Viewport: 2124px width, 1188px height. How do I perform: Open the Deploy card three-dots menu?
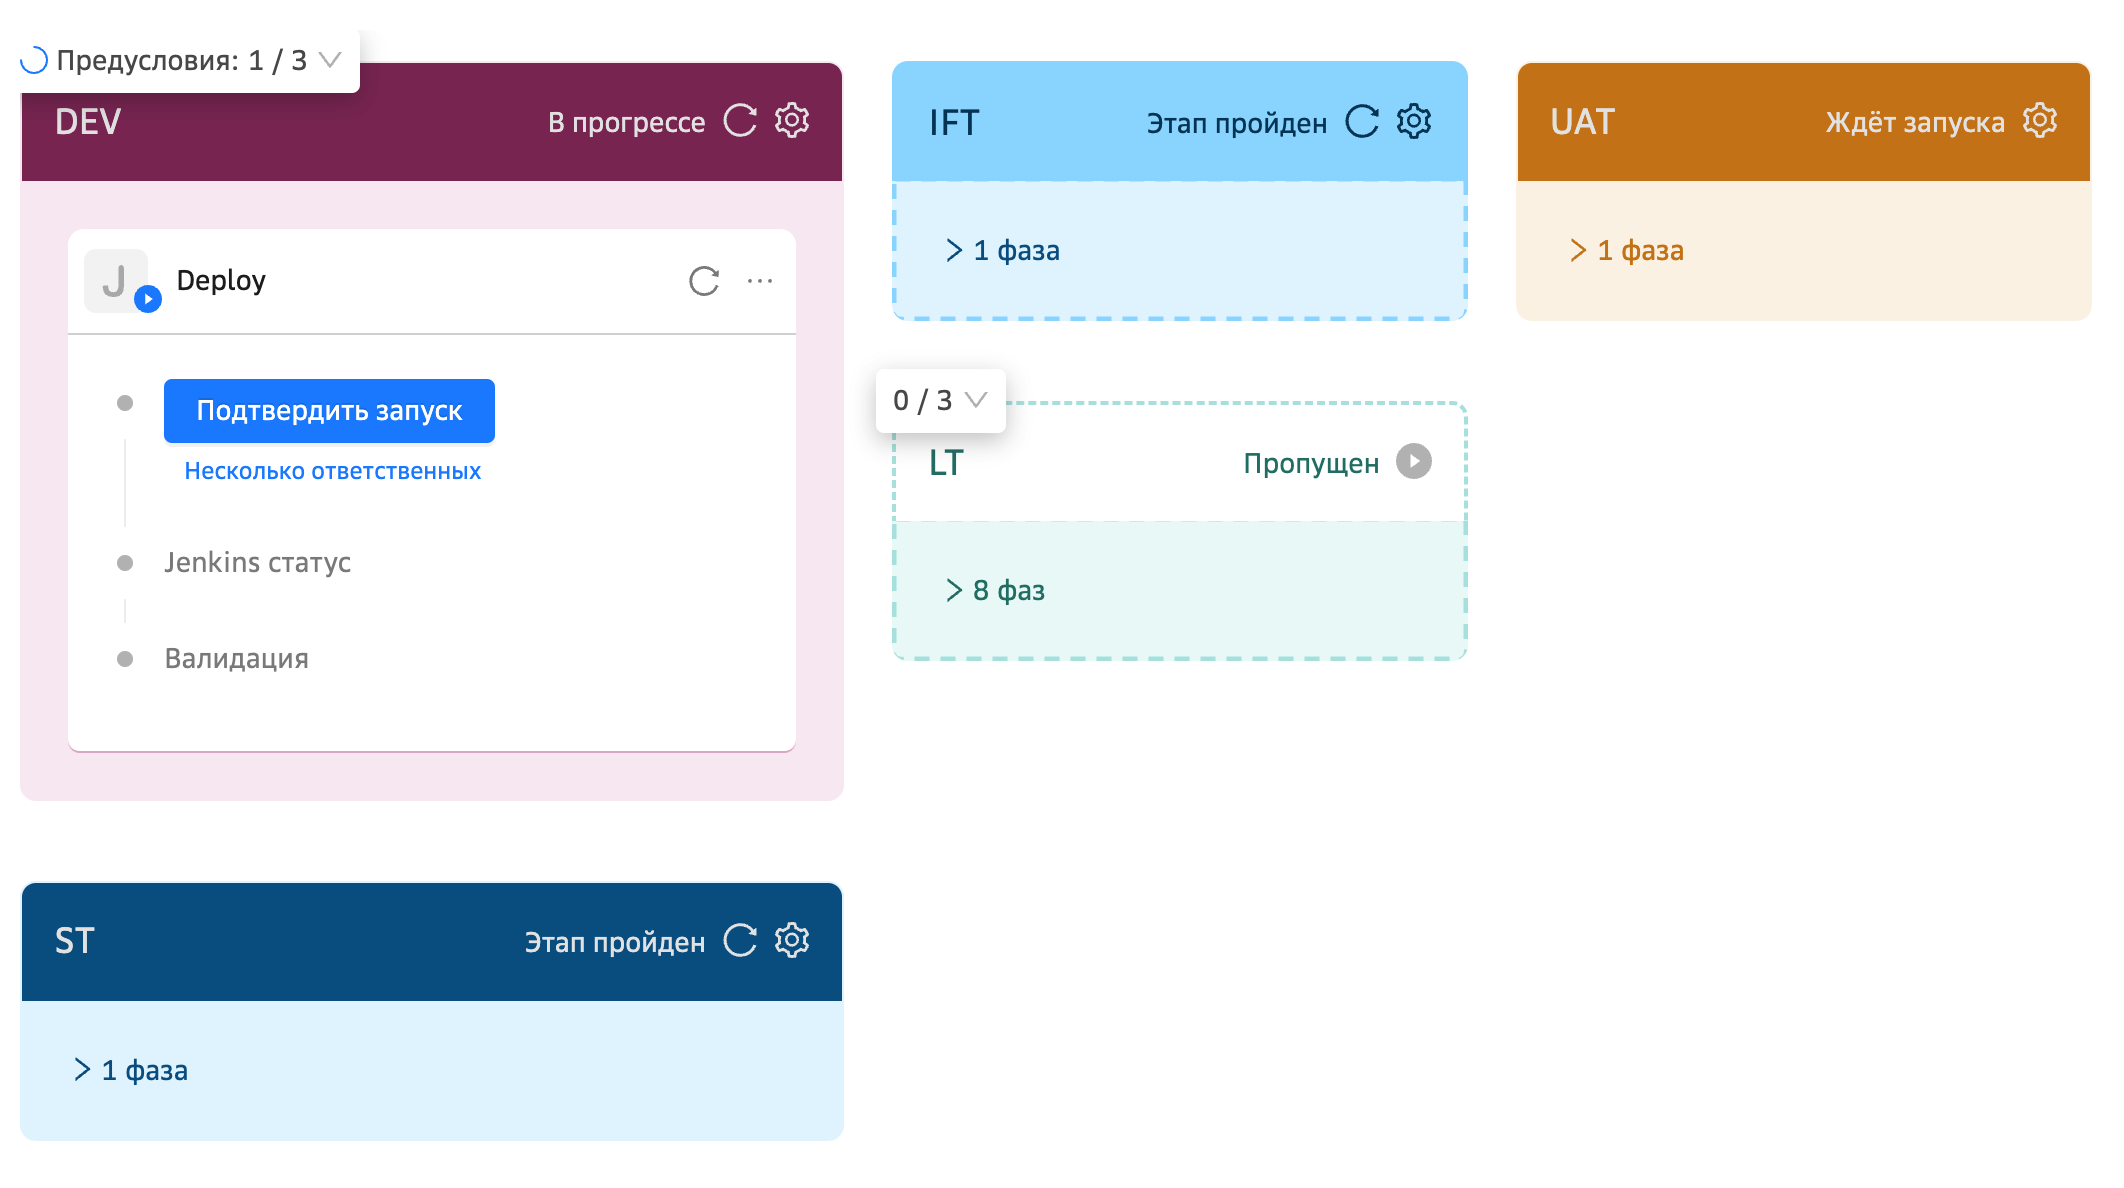click(760, 281)
